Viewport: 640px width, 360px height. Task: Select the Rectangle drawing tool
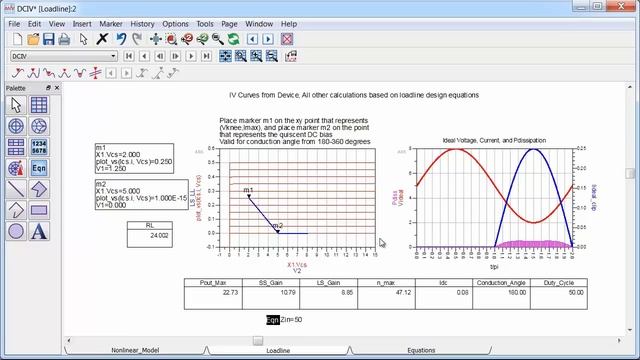point(39,210)
